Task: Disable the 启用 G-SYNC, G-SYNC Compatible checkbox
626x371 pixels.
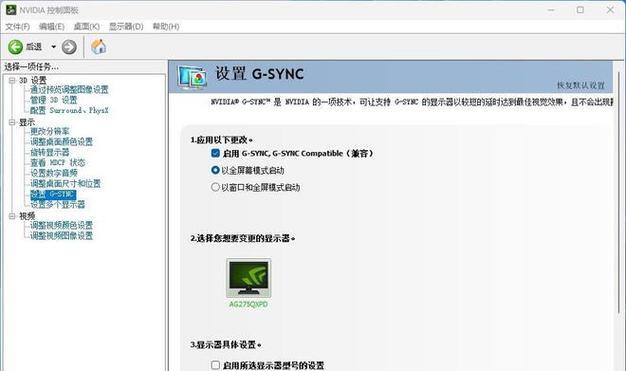Action: (x=216, y=153)
